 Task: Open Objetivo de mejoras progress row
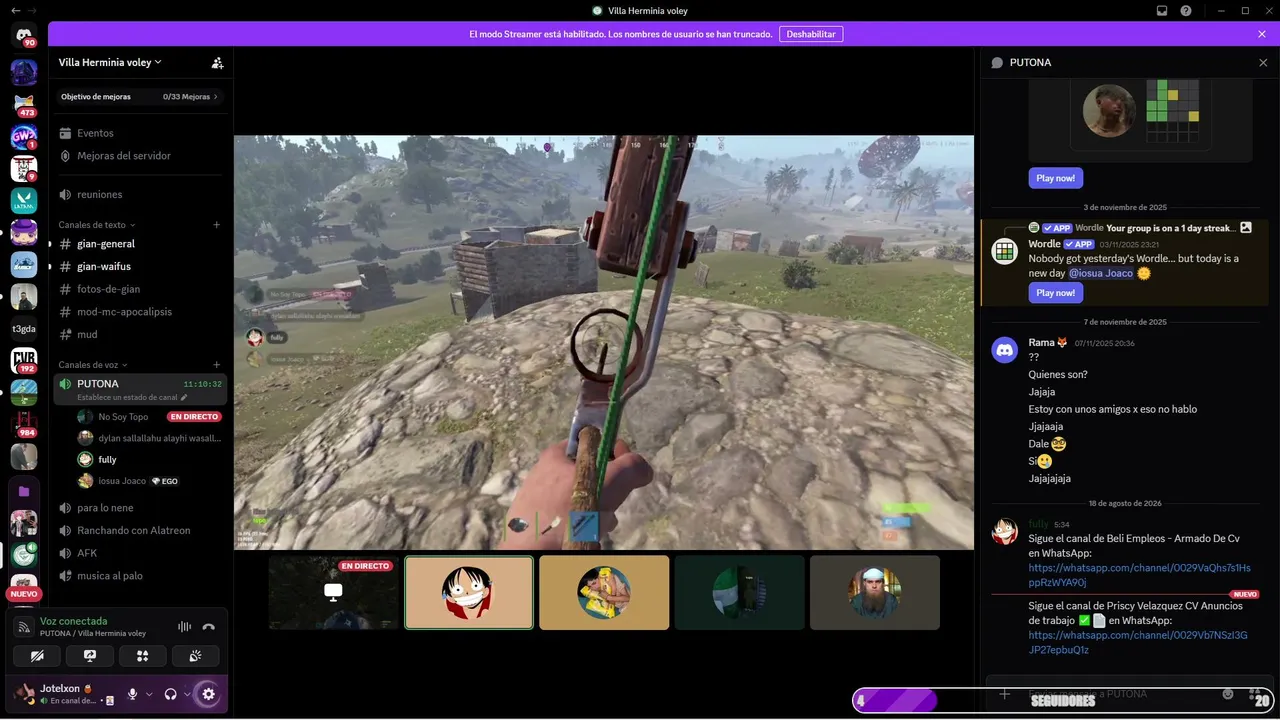pos(140,97)
